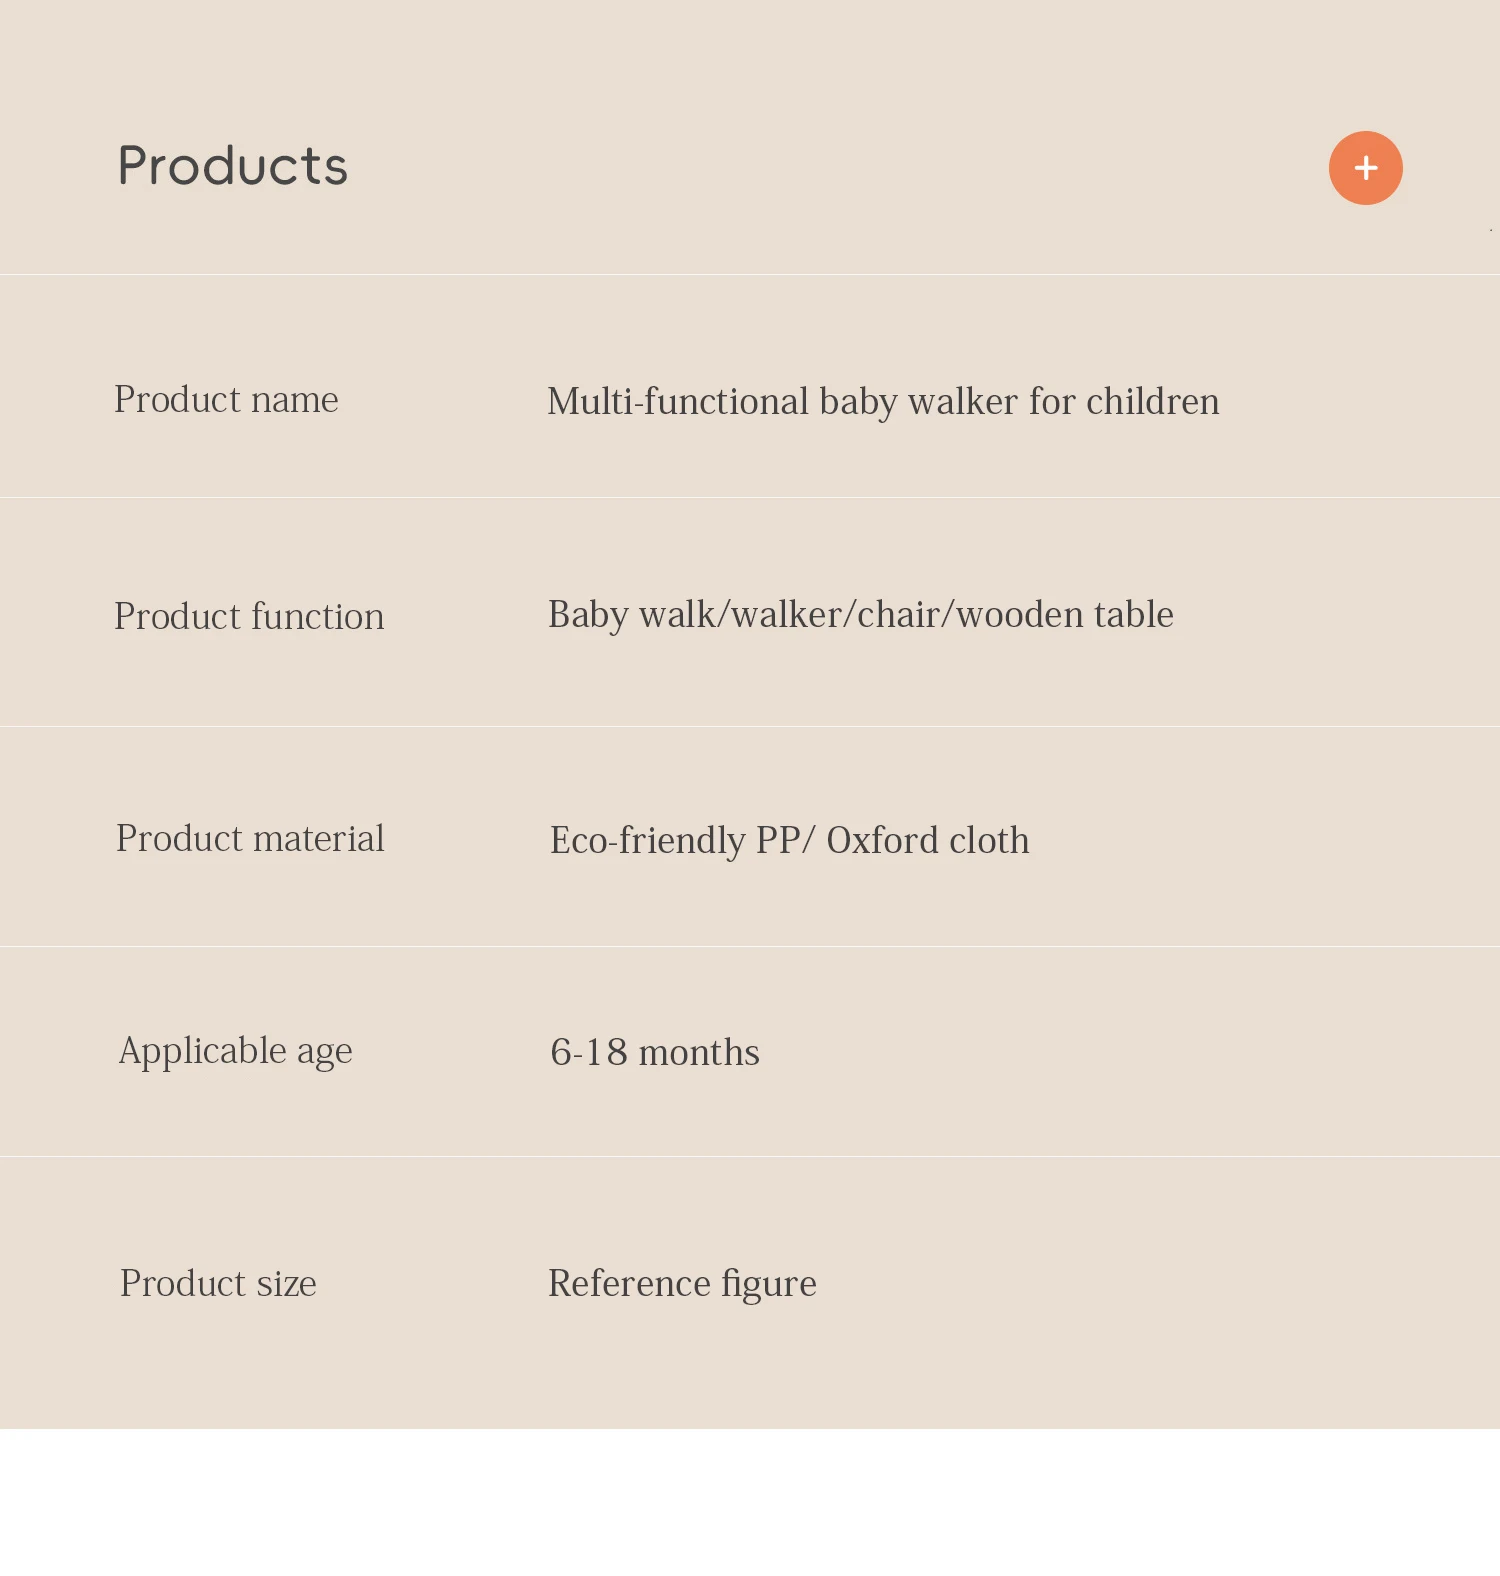The height and width of the screenshot is (1576, 1500).
Task: Click 'walker' in the product function value
Action: coord(787,615)
